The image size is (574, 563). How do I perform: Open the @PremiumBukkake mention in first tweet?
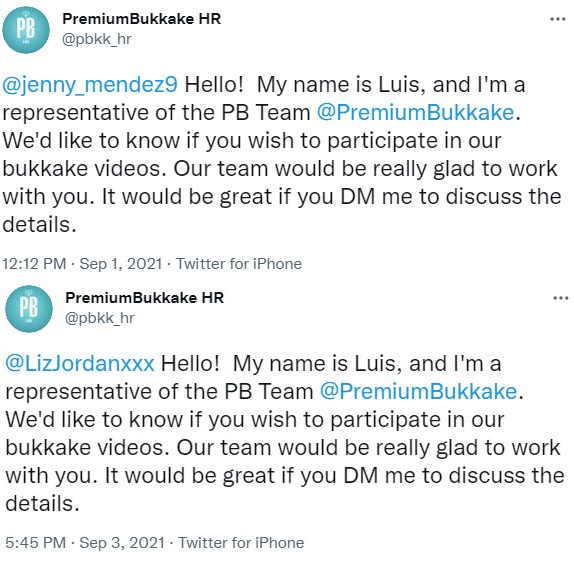pos(415,112)
